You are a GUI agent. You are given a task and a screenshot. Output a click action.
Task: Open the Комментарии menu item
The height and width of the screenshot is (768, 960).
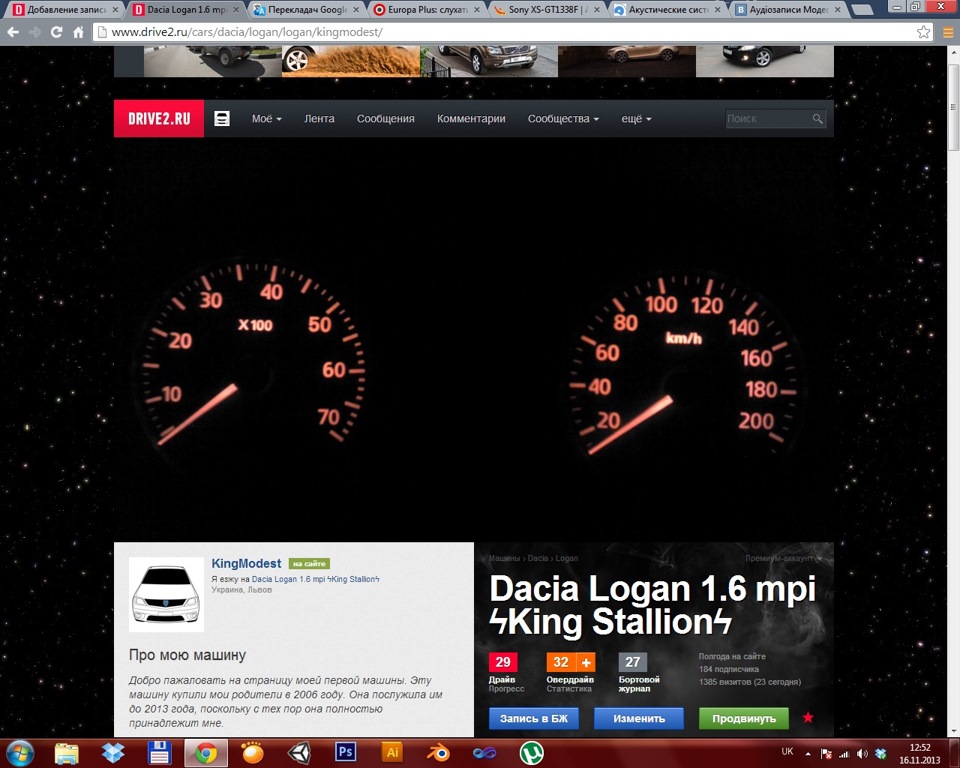coord(471,118)
